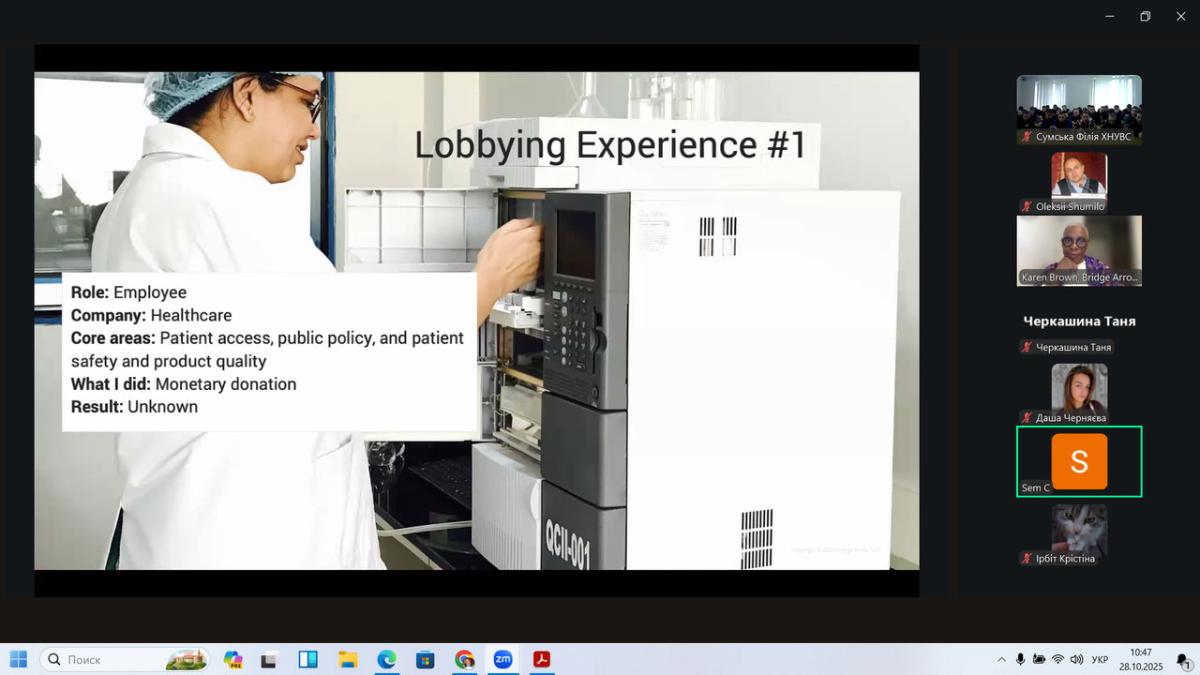Open the Wi-Fi network tray icon

(1058, 659)
